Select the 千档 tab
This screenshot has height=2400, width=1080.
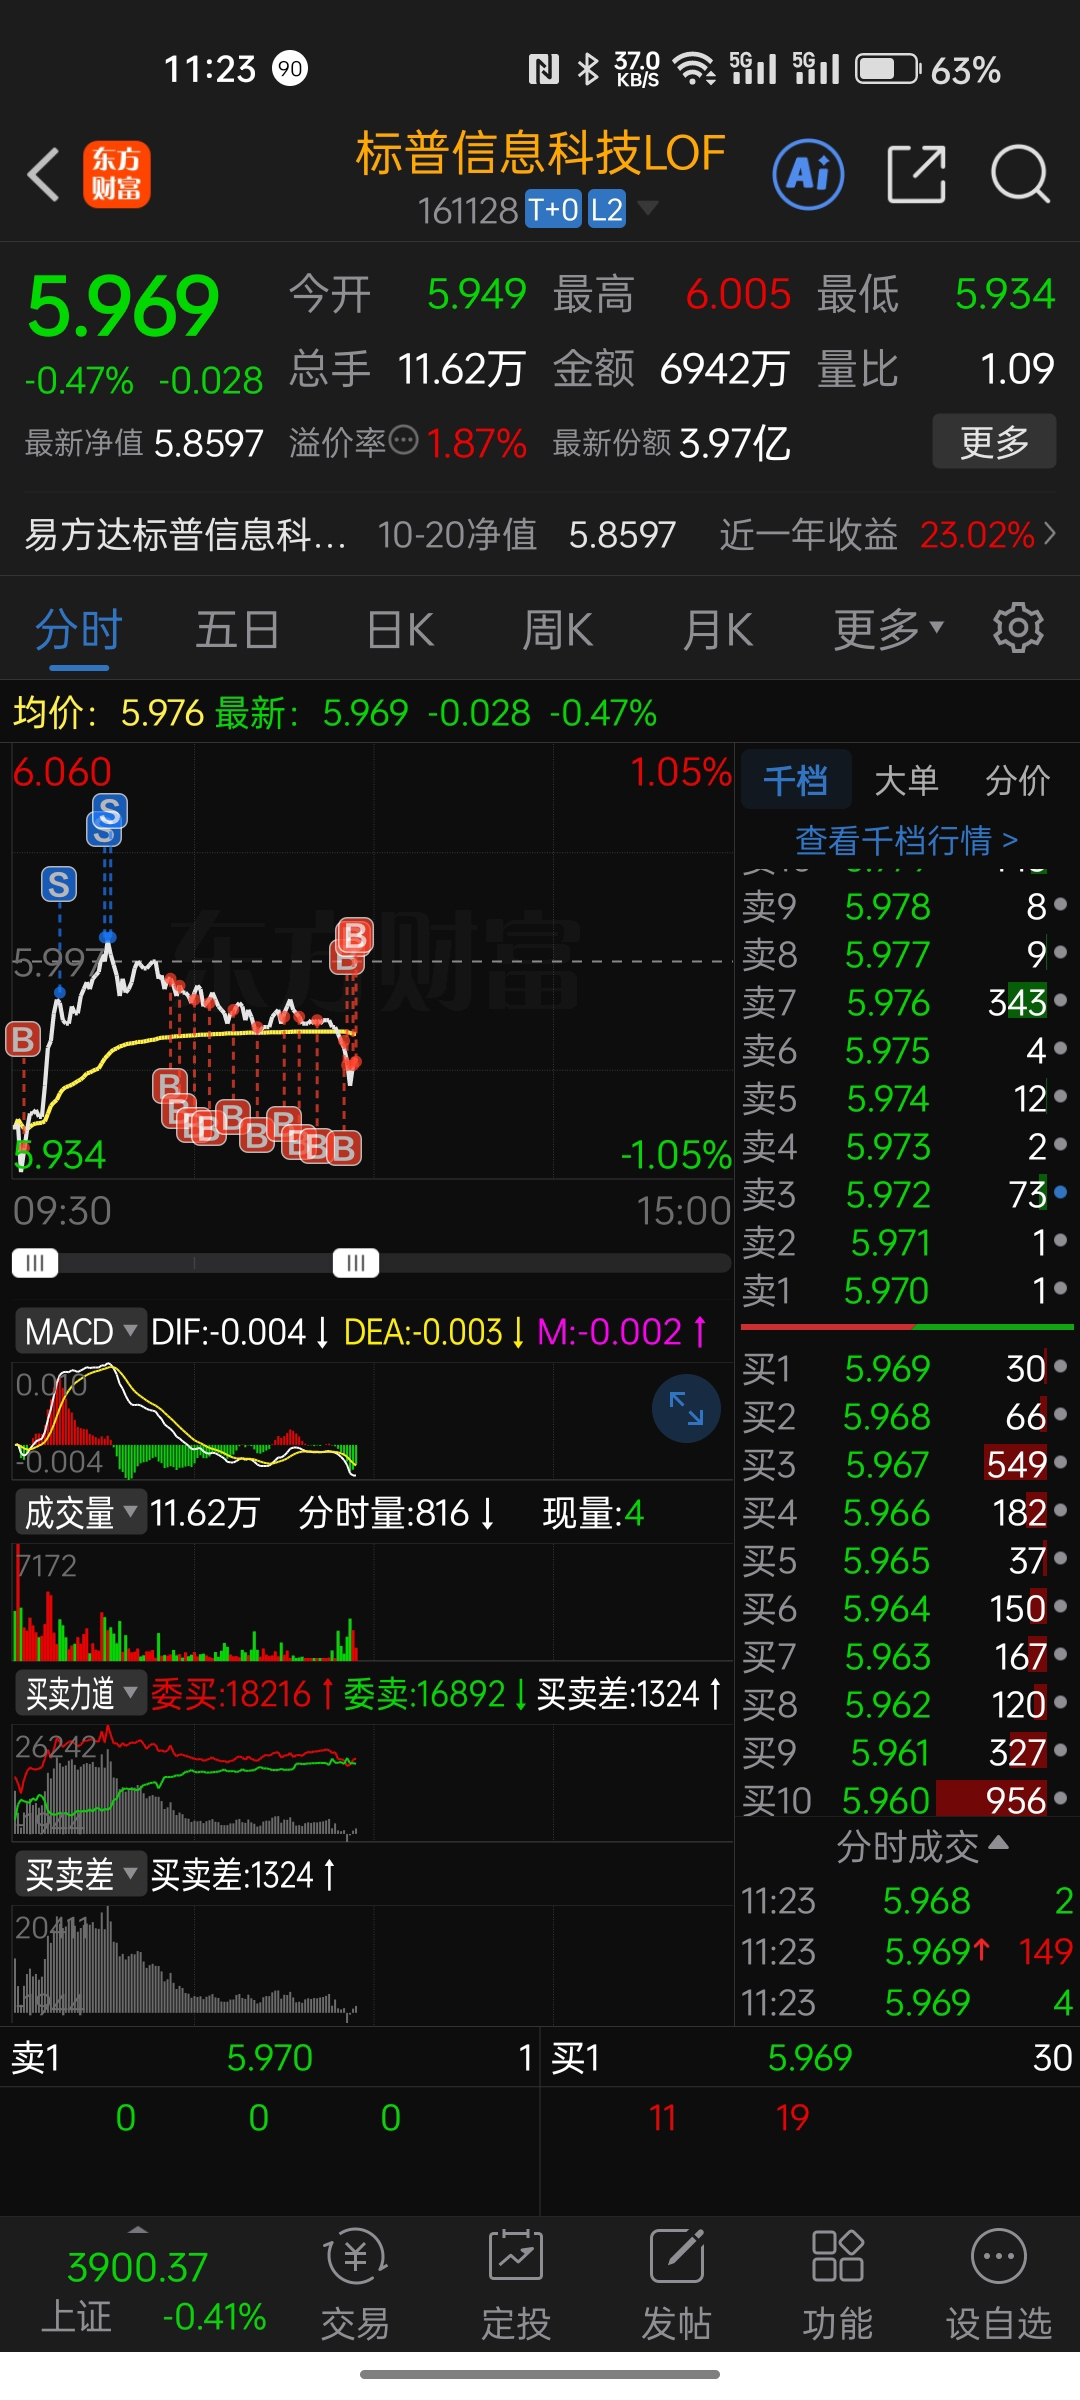(x=796, y=779)
